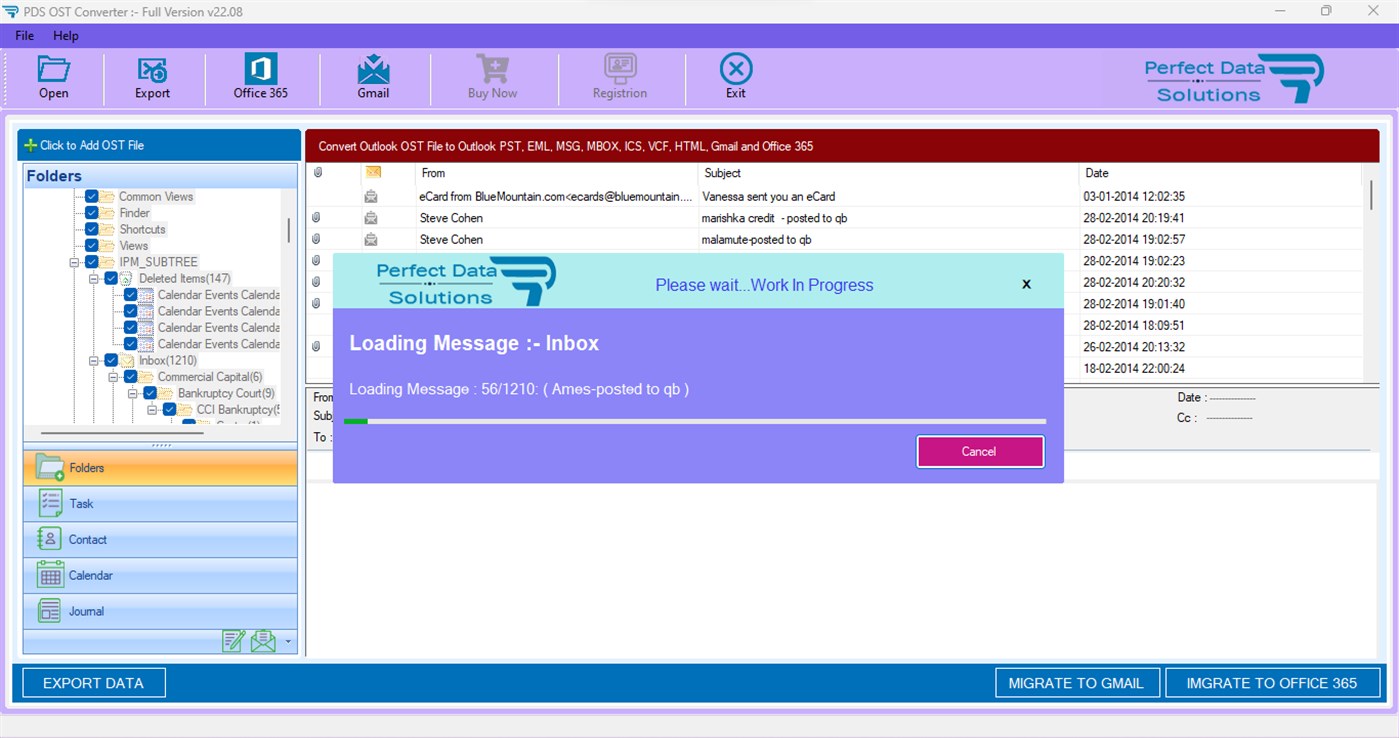1399x738 pixels.
Task: Switch to the Contact panel tab
Action: pyautogui.click(x=88, y=539)
